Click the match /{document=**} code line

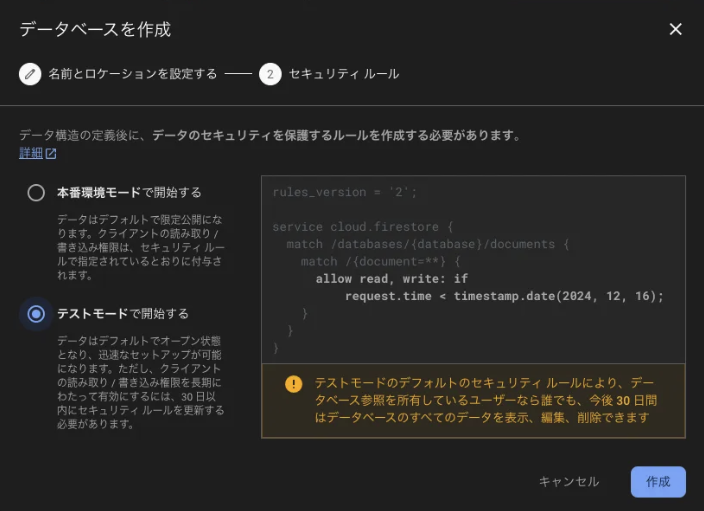(x=380, y=261)
